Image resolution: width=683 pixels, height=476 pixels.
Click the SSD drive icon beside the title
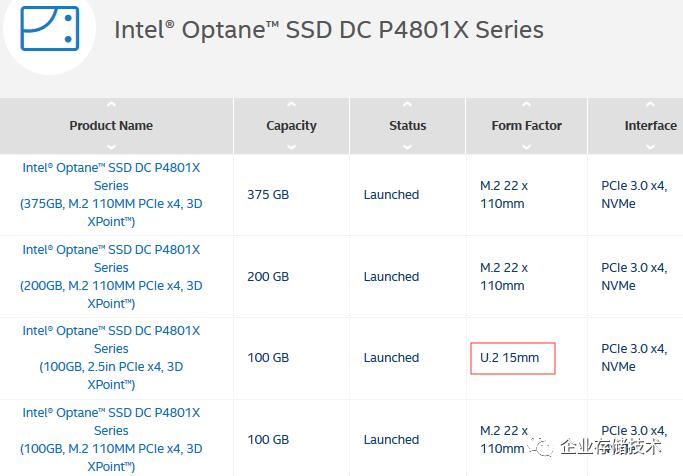pyautogui.click(x=49, y=28)
